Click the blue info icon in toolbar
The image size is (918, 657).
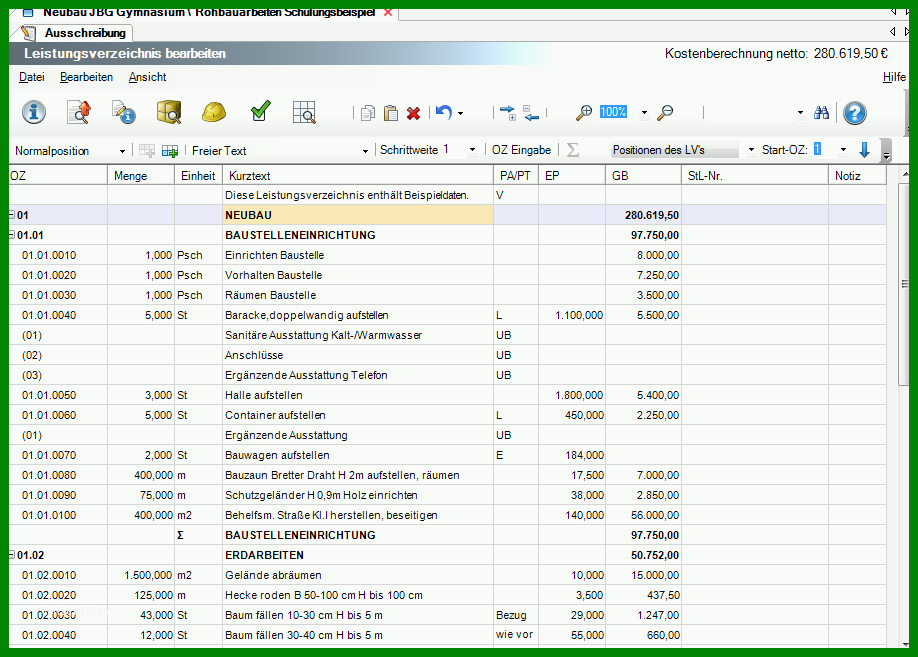[x=34, y=112]
